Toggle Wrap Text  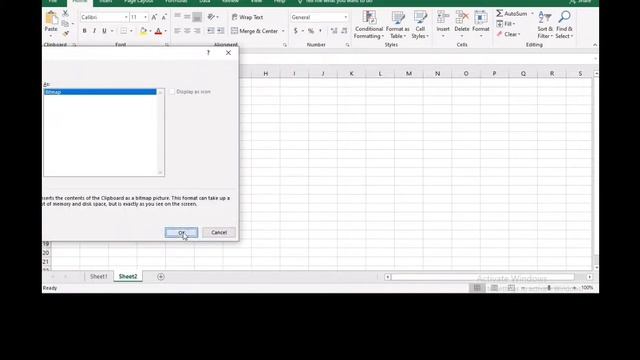point(247,17)
